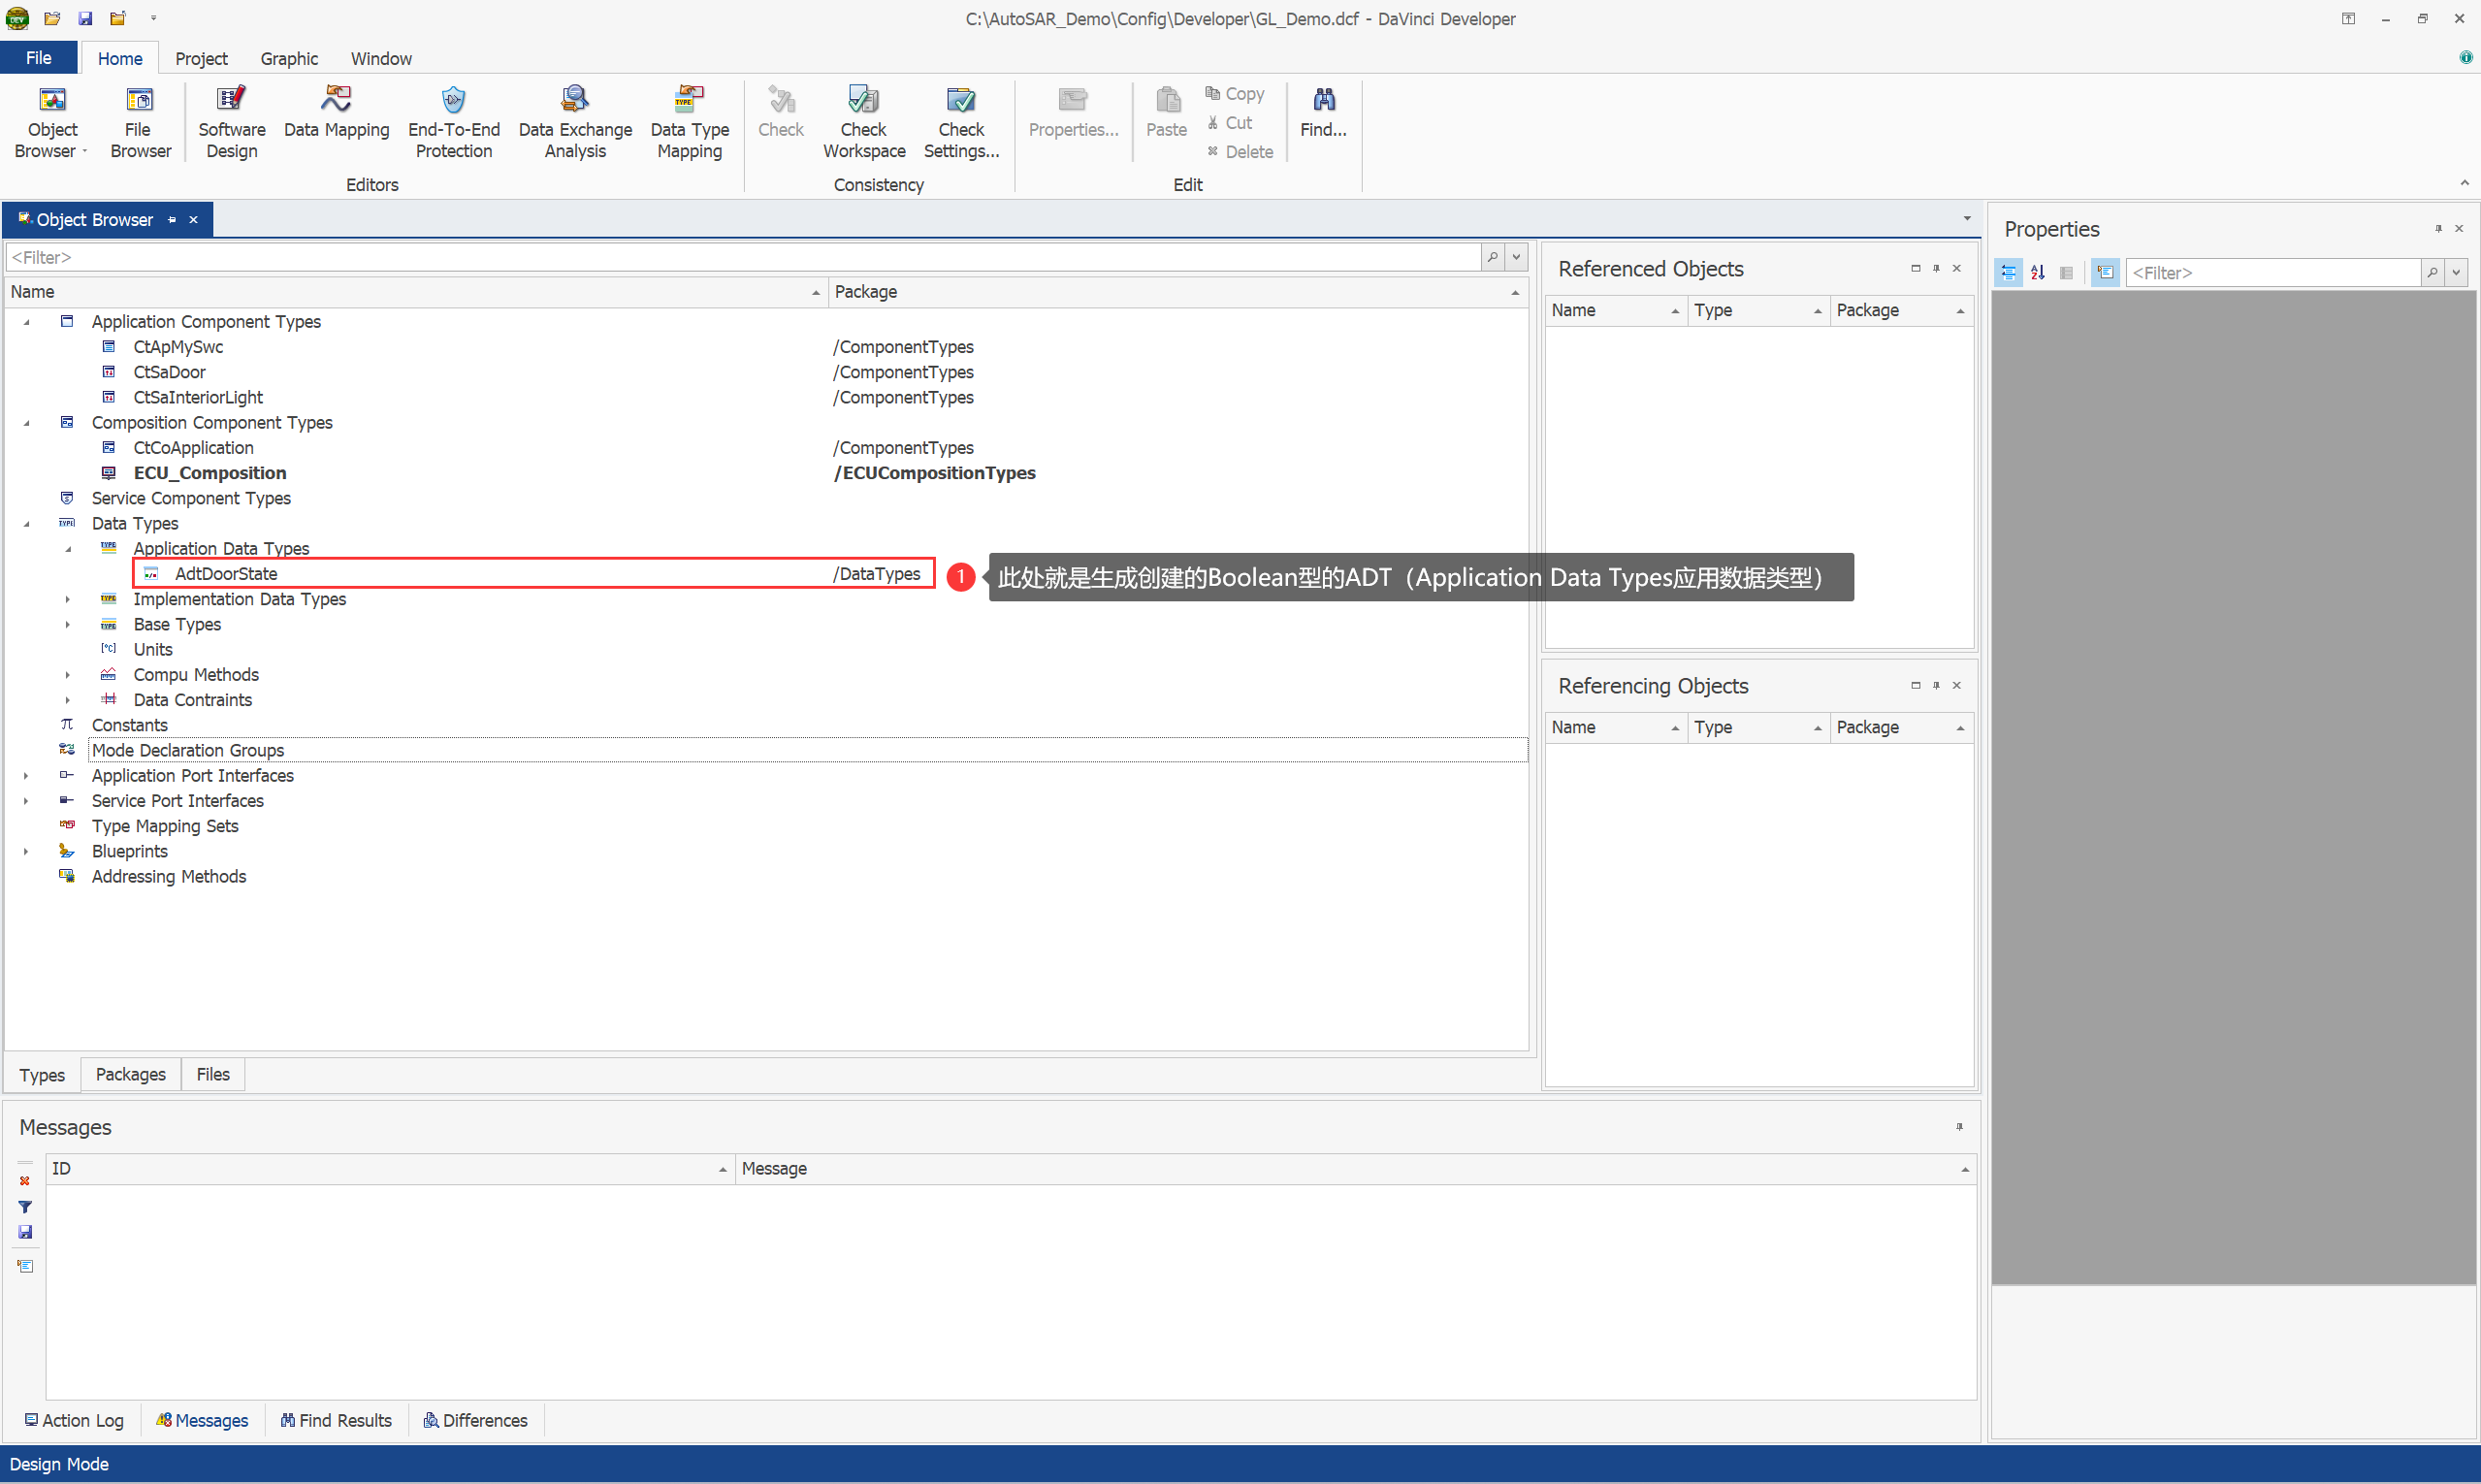Toggle categorized view in Properties panel

[2008, 273]
